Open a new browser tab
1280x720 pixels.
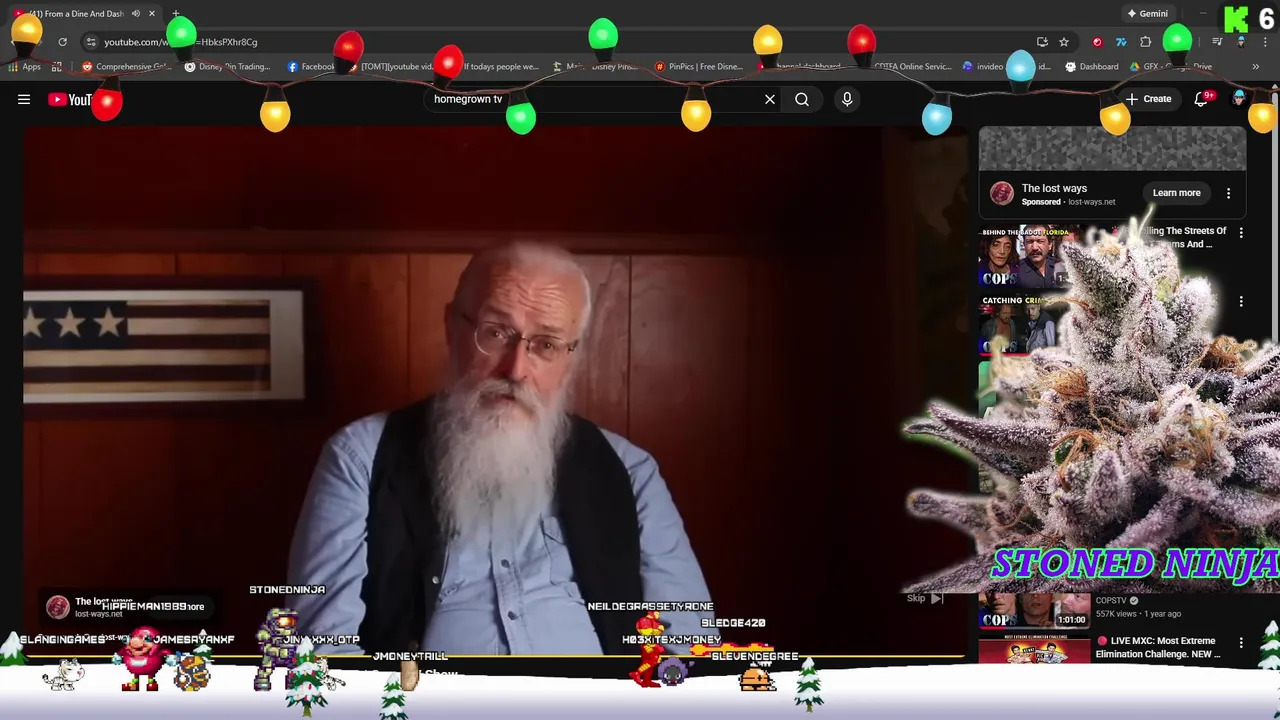point(176,14)
